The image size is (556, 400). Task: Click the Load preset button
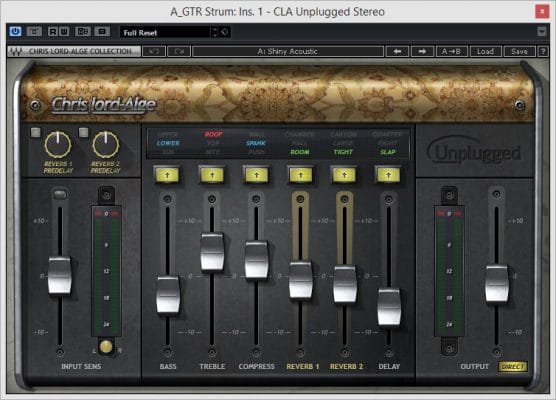(x=485, y=51)
